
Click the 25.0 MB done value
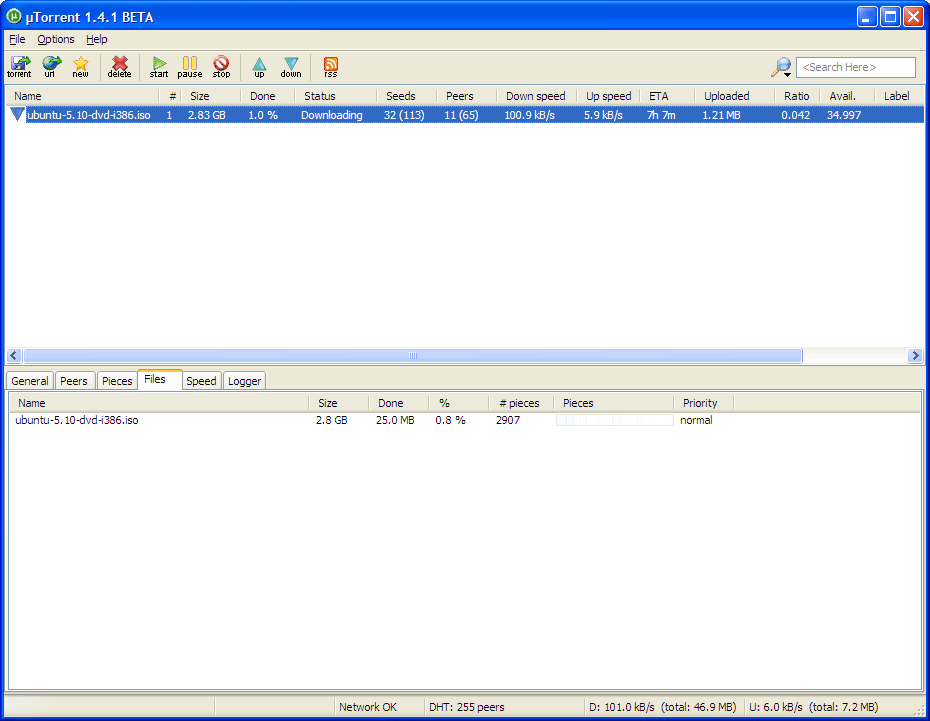point(395,420)
